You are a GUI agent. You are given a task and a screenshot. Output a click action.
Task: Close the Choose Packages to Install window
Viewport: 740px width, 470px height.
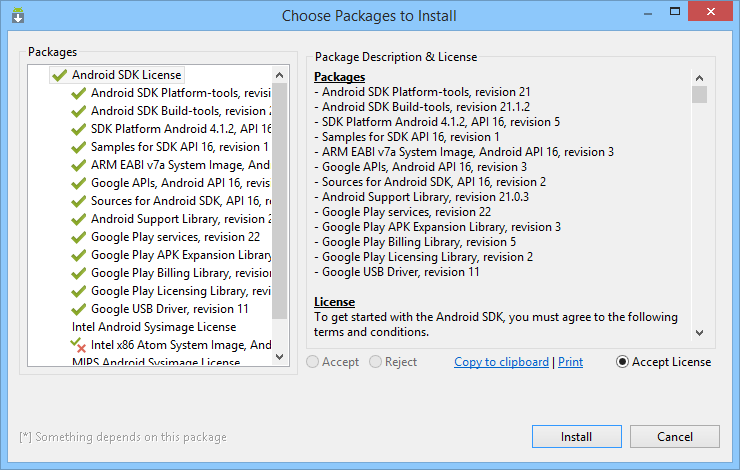[x=710, y=12]
